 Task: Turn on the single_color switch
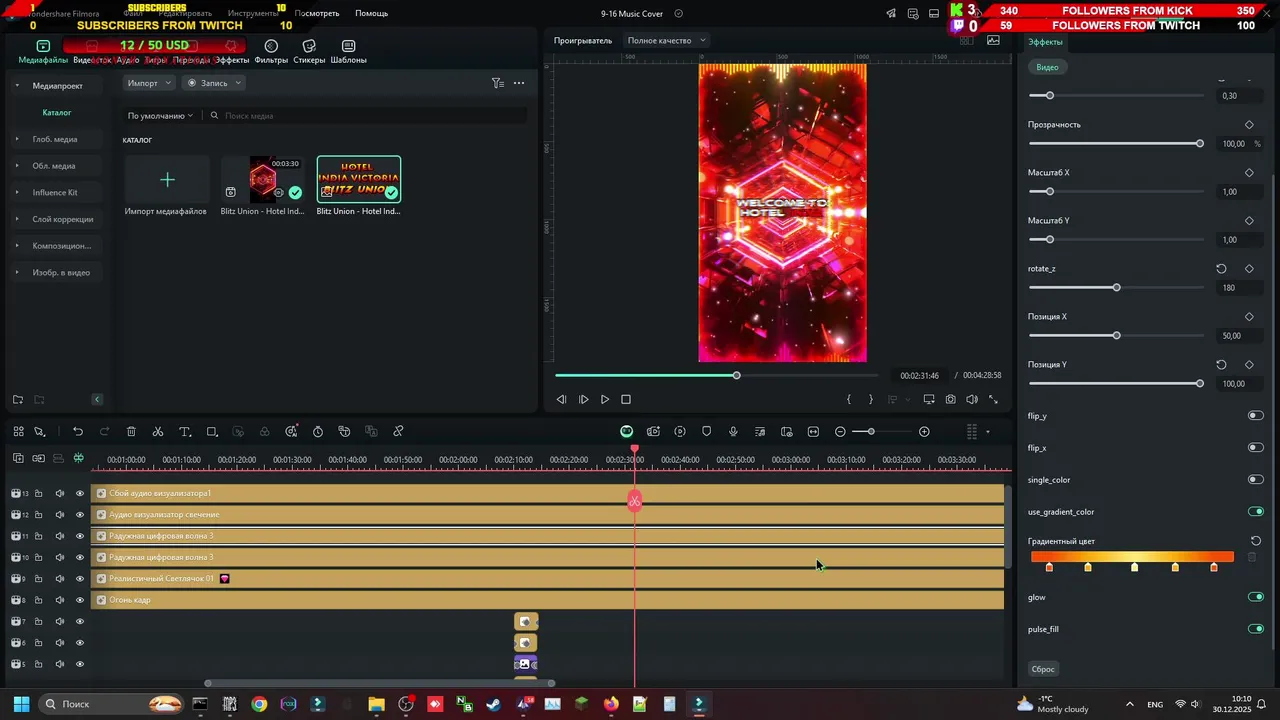click(1256, 479)
